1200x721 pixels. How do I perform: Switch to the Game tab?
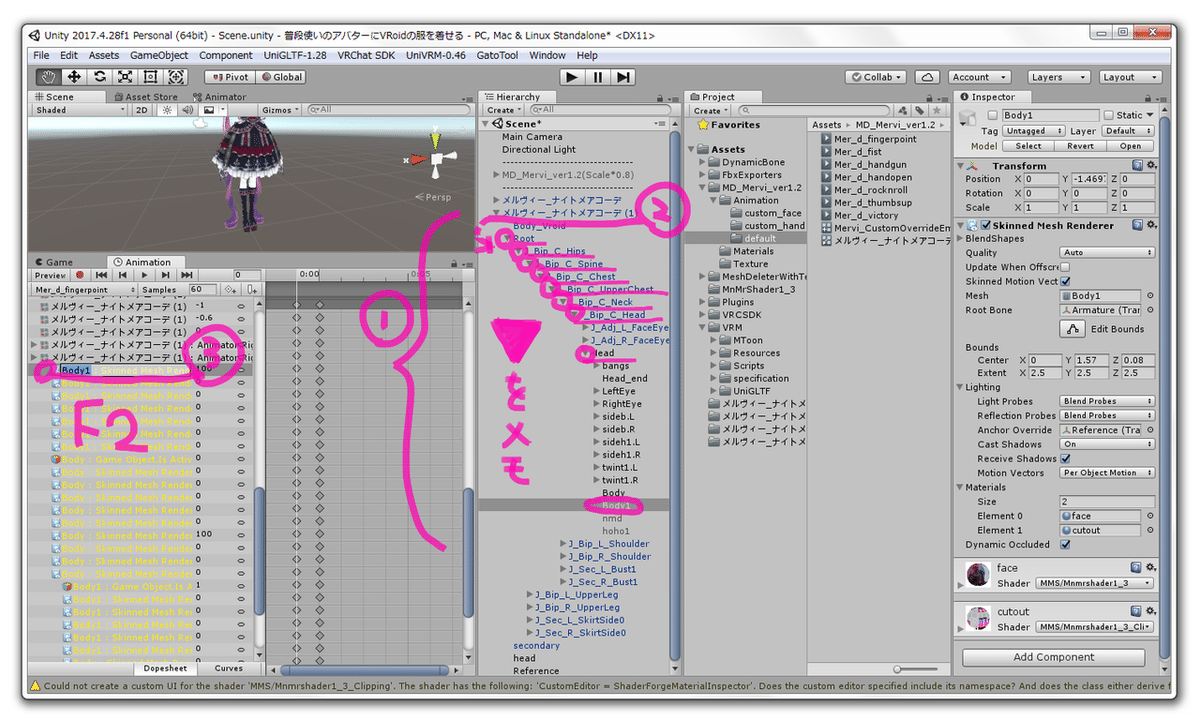[x=54, y=262]
